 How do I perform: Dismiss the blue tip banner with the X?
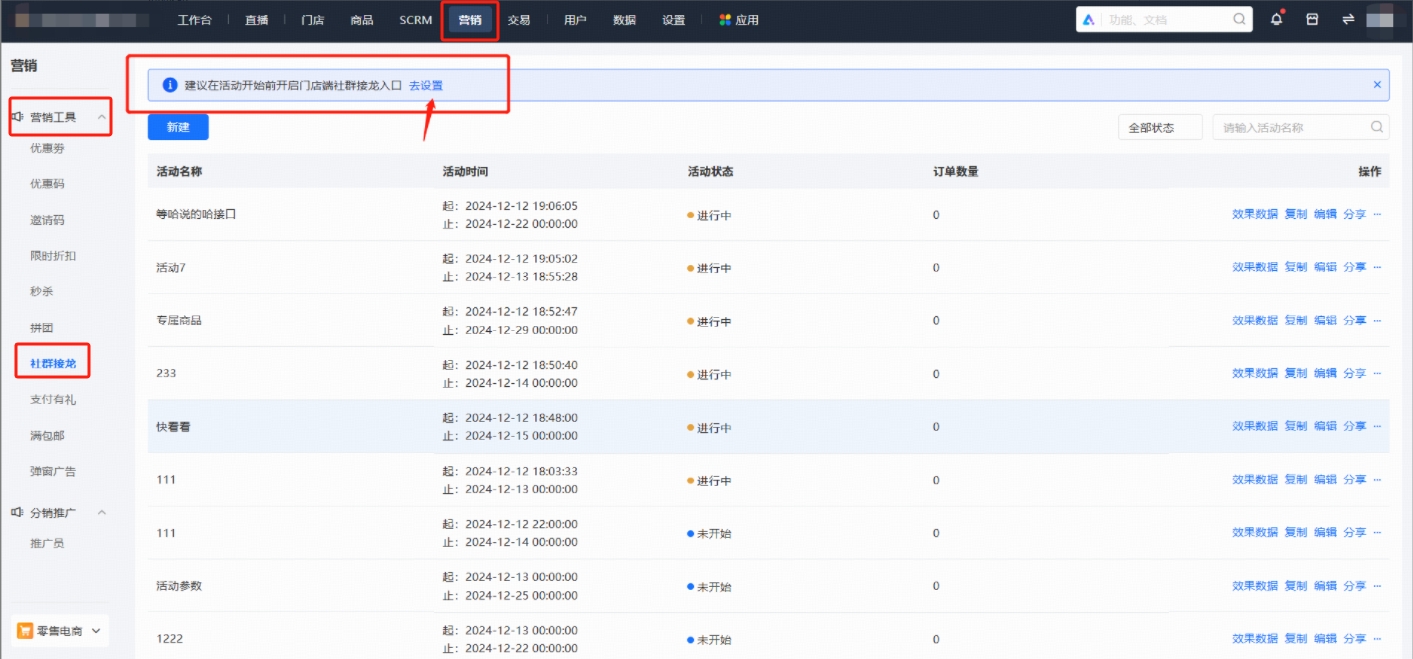pos(1377,84)
